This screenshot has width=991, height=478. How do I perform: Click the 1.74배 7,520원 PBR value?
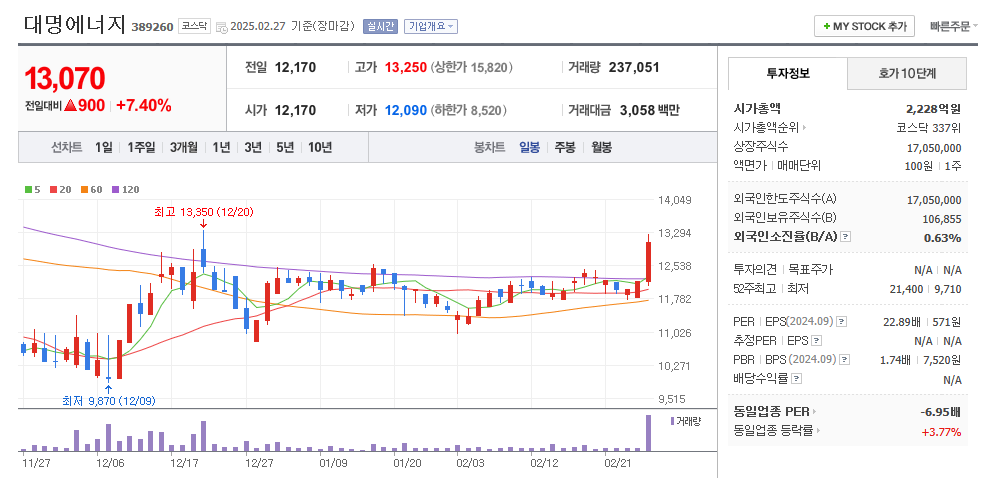click(x=921, y=360)
